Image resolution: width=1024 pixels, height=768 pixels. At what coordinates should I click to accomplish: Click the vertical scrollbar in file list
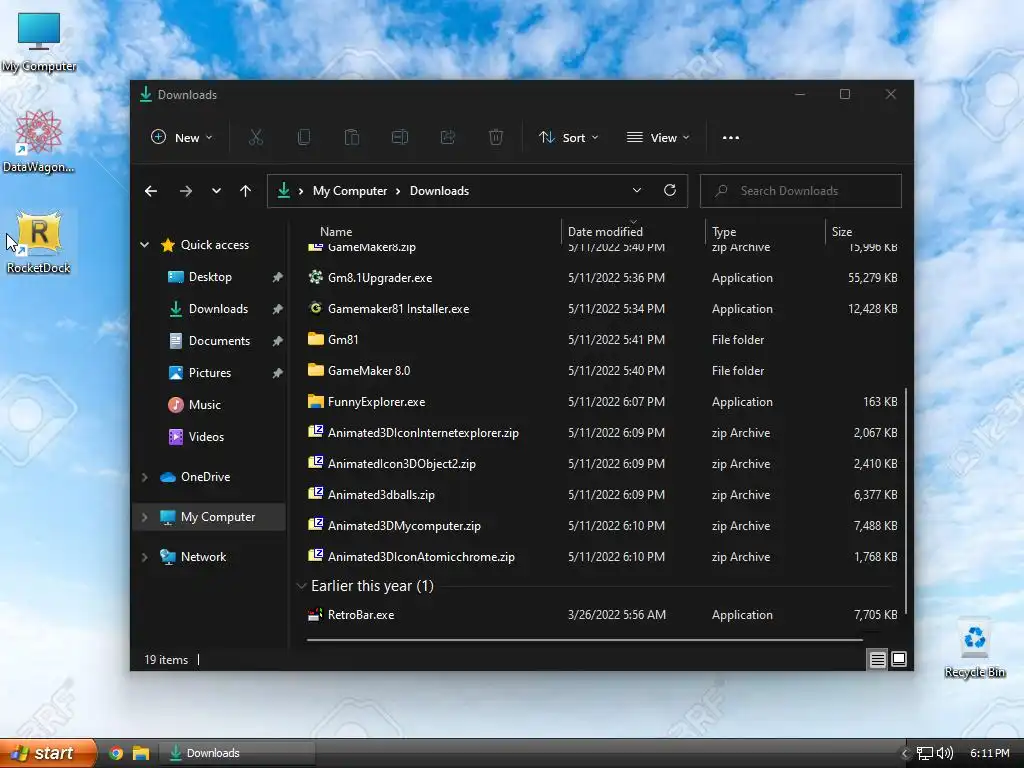coord(906,500)
